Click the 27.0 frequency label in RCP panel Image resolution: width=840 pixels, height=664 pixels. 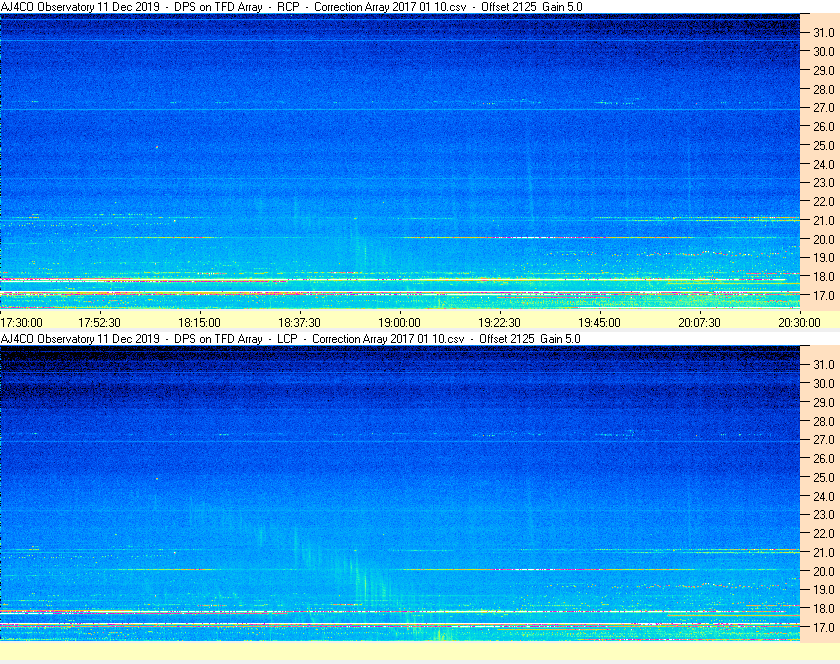(x=824, y=108)
